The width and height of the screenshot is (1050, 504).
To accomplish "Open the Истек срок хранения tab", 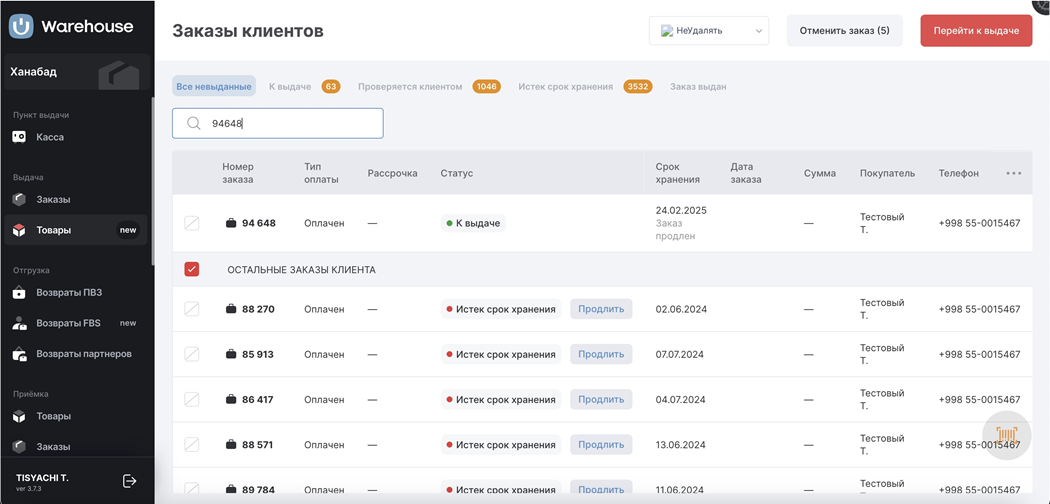I will 565,87.
